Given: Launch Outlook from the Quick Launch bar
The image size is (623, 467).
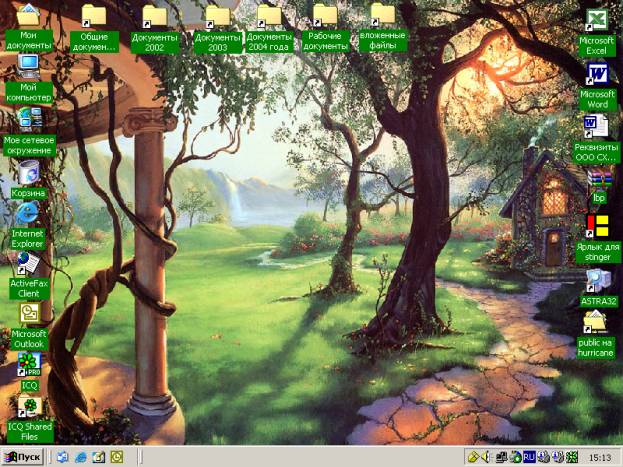Looking at the screenshot, I should coord(116,457).
